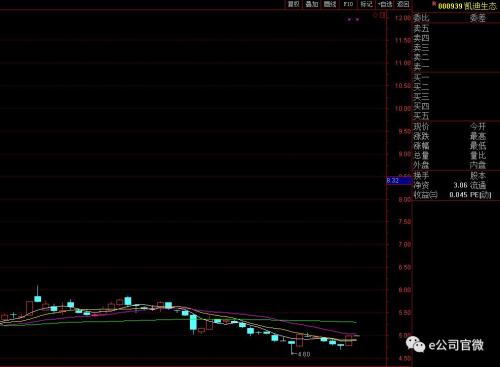Viewport: 500px width, 367px height.
Task: Select the stock title 000939 凯迪生态
Action: coord(467,6)
